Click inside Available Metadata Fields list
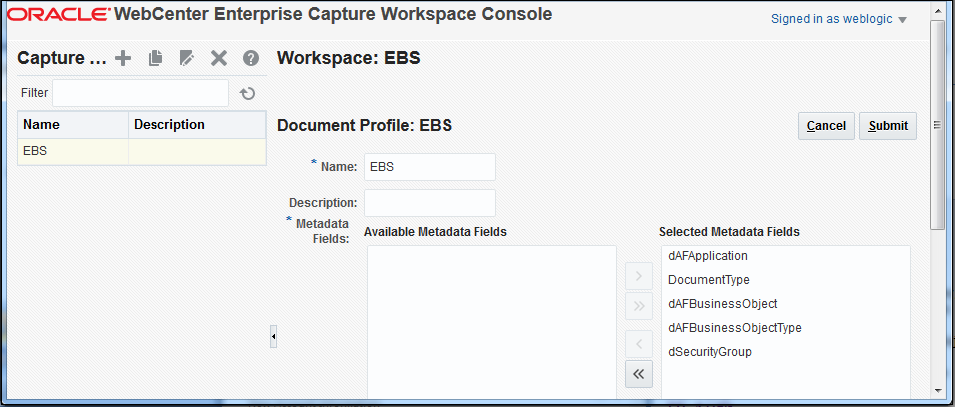This screenshot has width=955, height=407. [x=492, y=322]
